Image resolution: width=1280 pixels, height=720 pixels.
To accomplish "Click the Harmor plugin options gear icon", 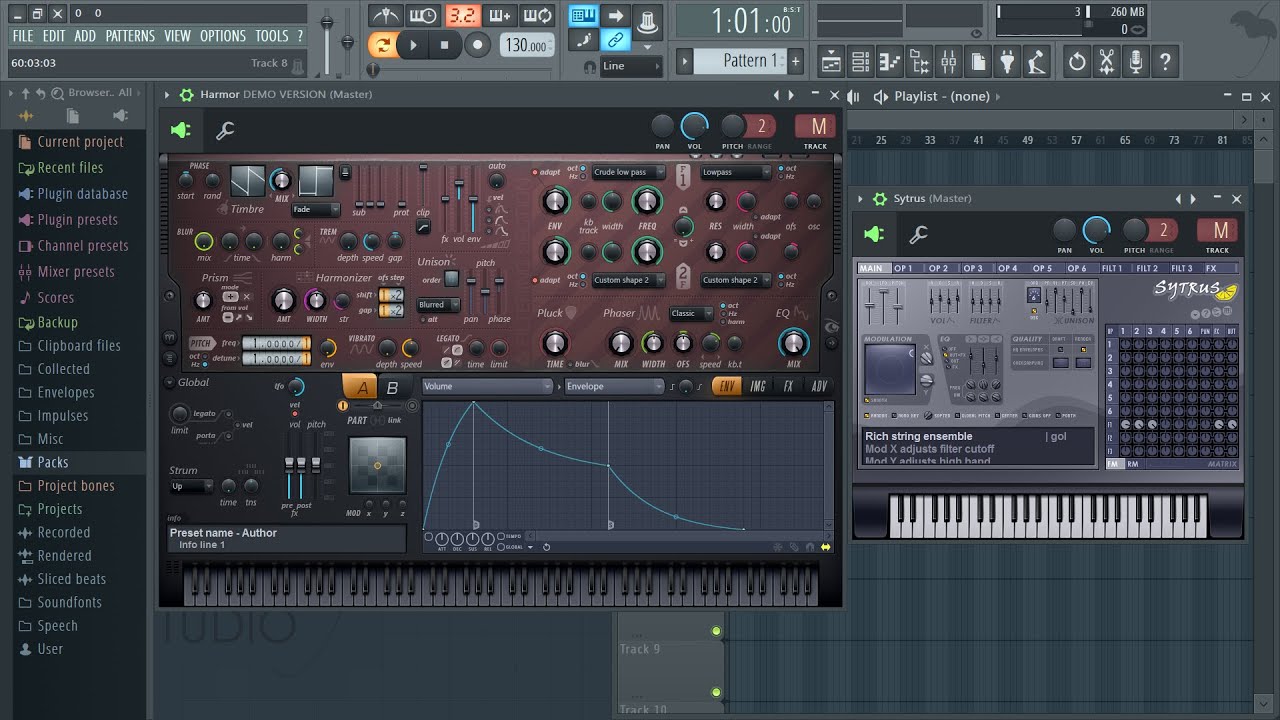I will pyautogui.click(x=186, y=94).
